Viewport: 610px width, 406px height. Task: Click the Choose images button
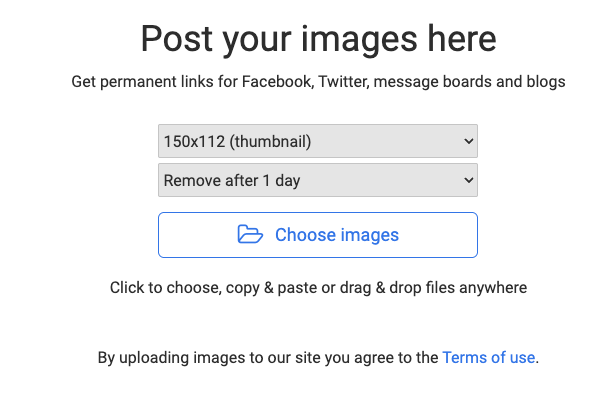[x=318, y=235]
